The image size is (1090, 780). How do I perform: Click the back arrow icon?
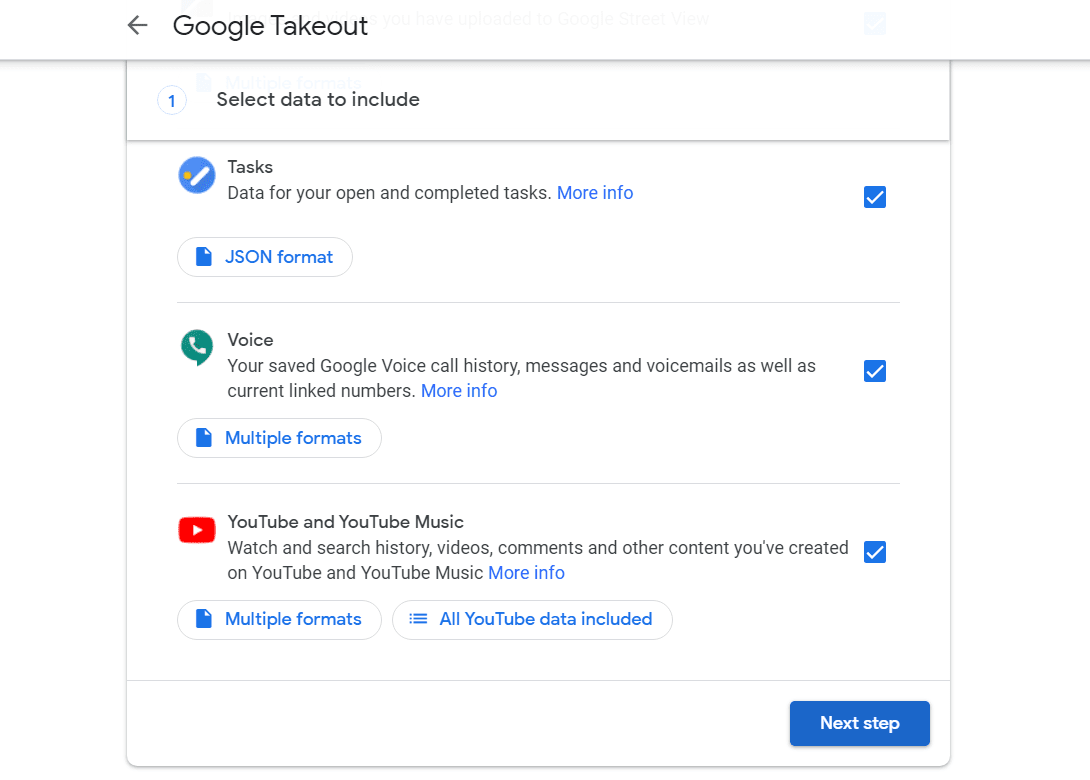coord(137,25)
